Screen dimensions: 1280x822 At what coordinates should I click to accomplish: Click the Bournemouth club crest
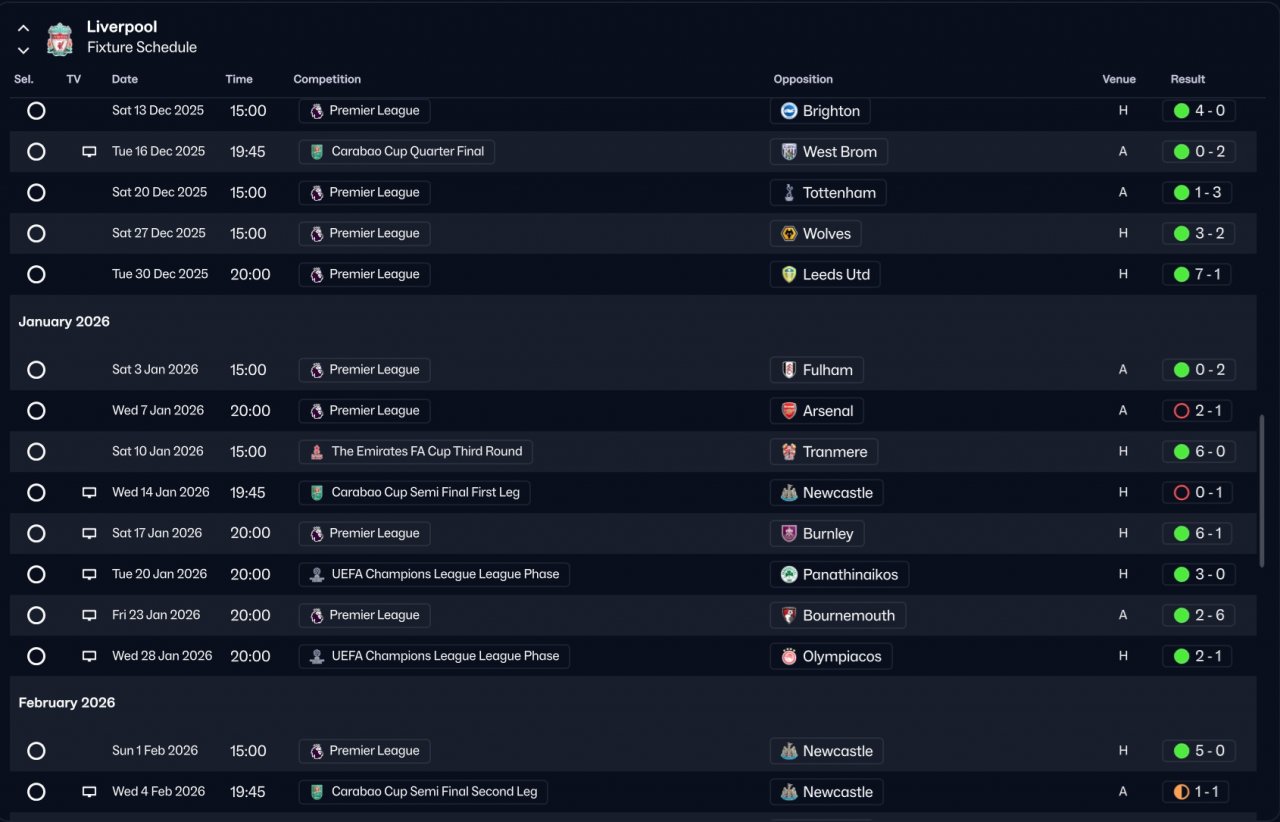coord(789,616)
